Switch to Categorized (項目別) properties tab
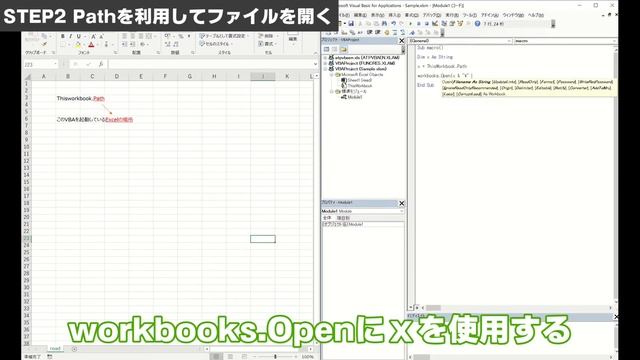The image size is (640, 360). pyautogui.click(x=343, y=218)
